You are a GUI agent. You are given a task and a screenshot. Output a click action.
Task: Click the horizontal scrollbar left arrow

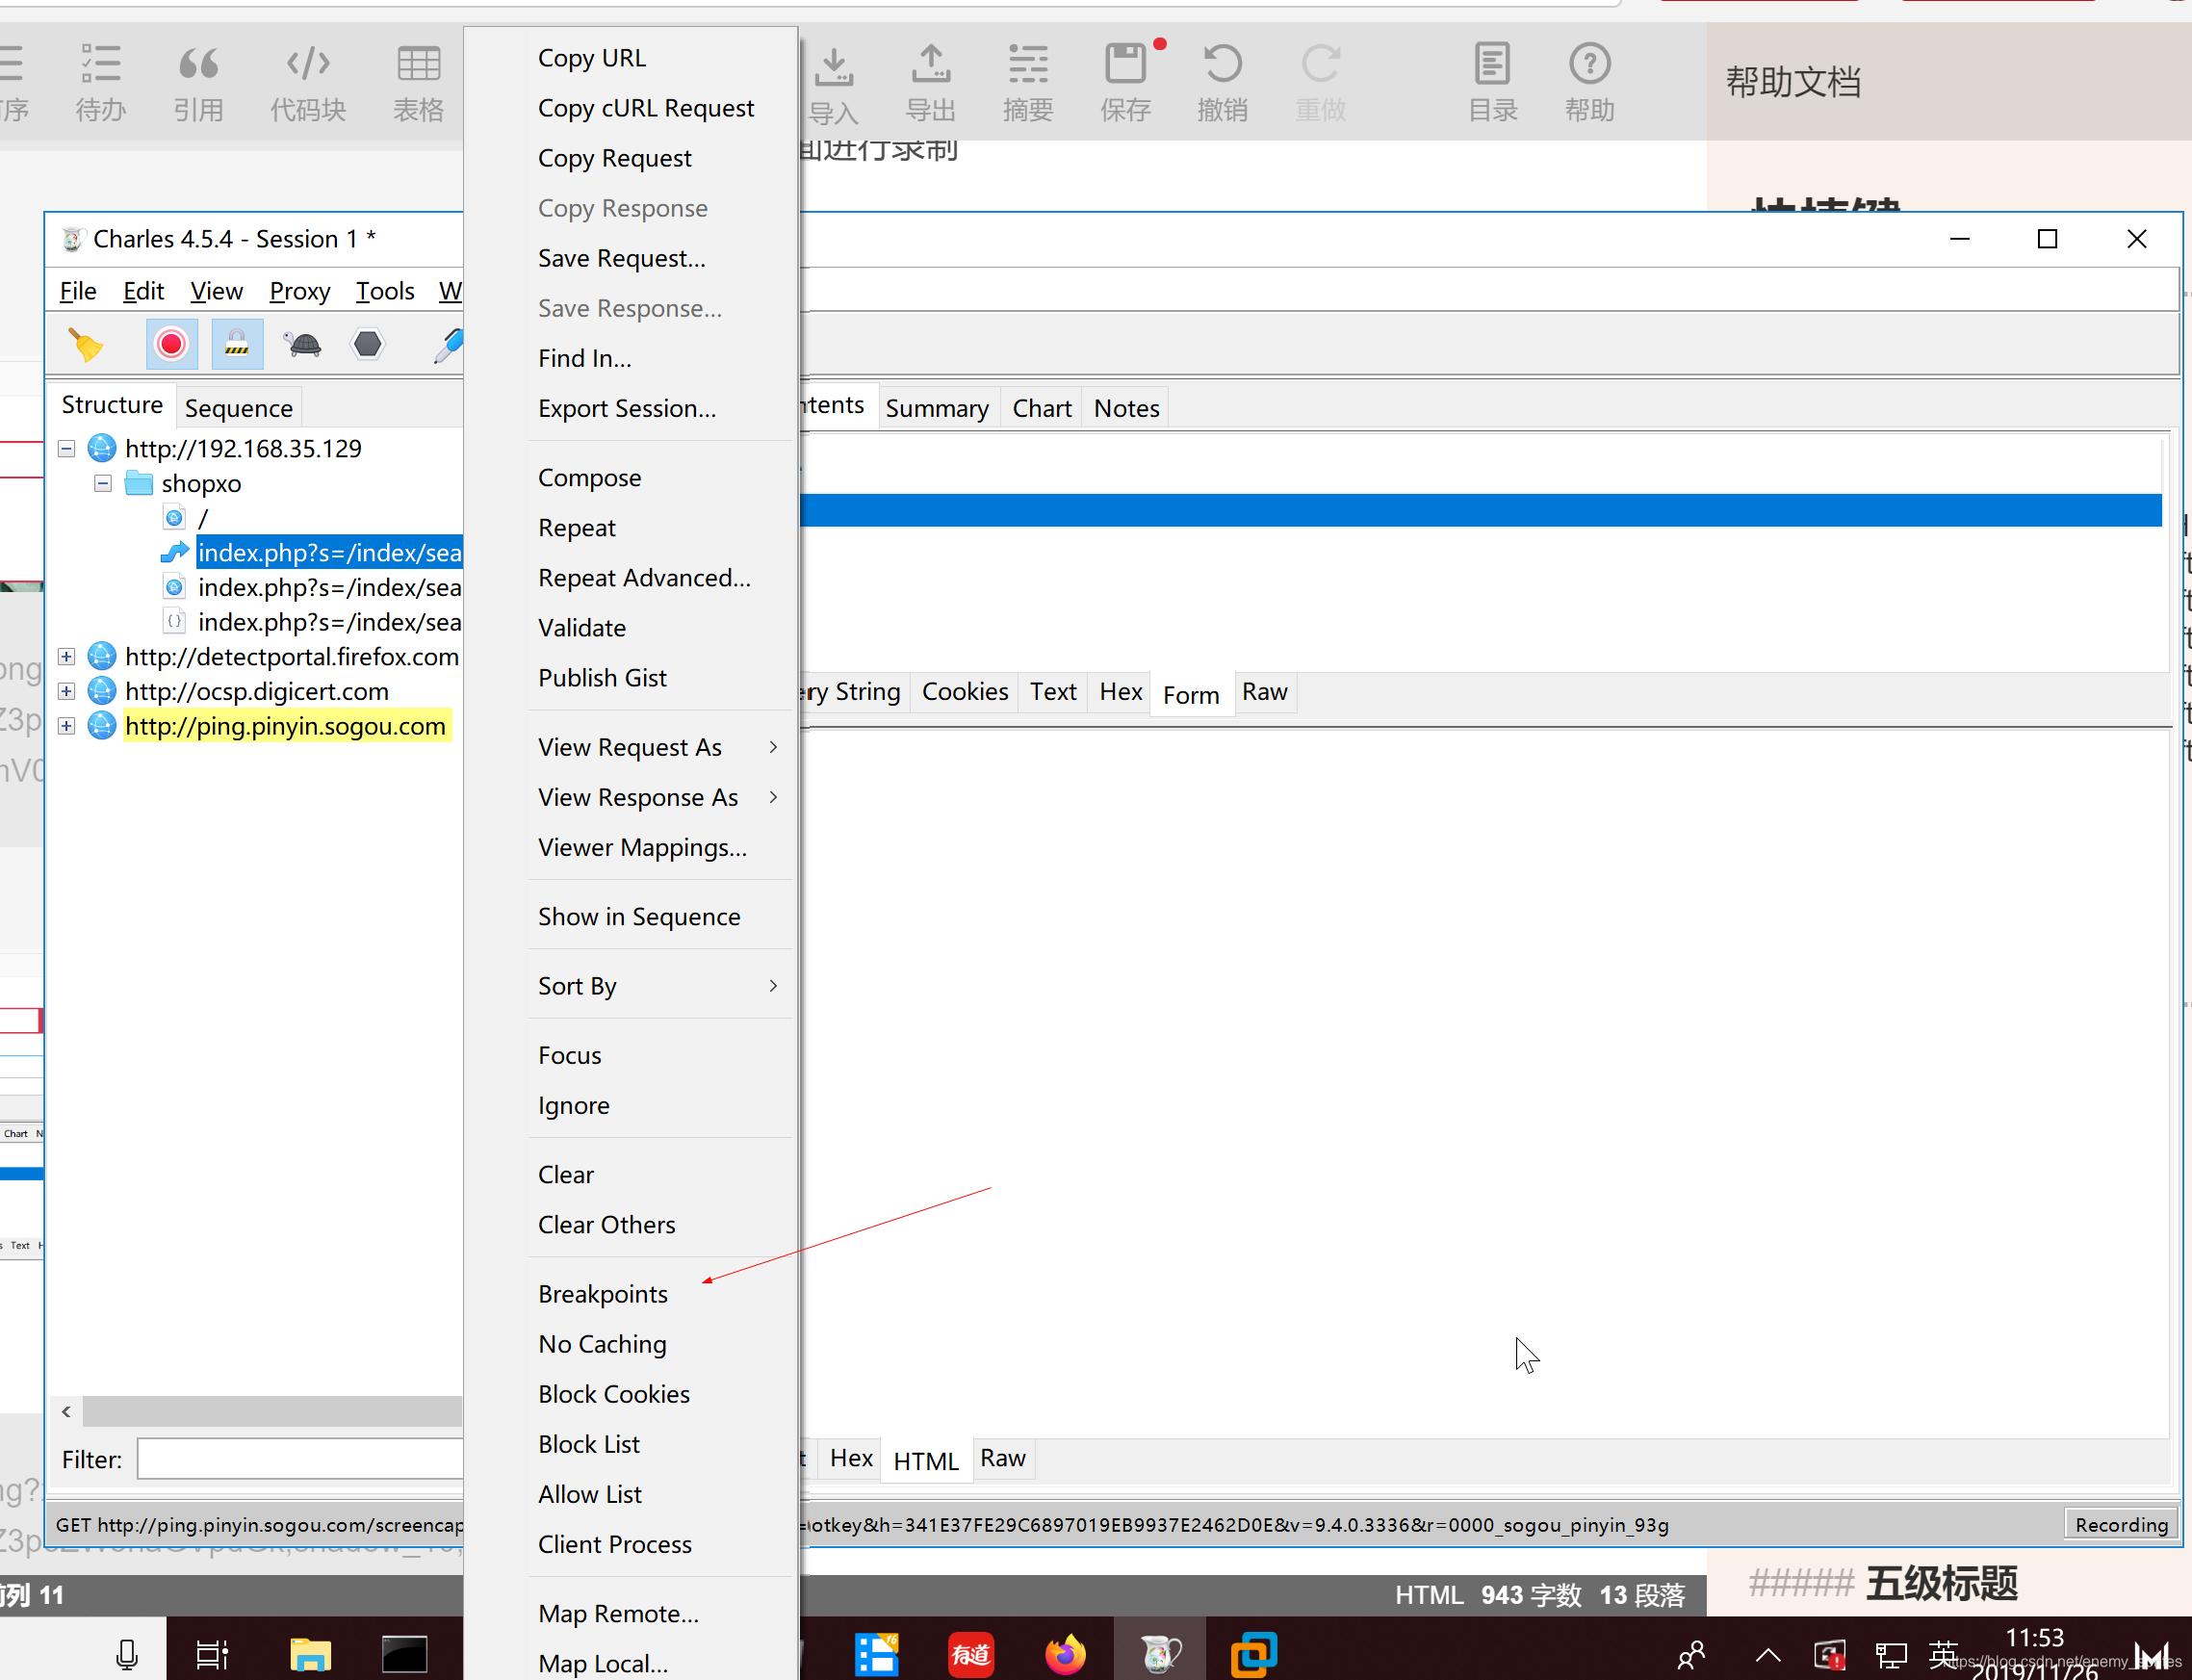point(66,1412)
